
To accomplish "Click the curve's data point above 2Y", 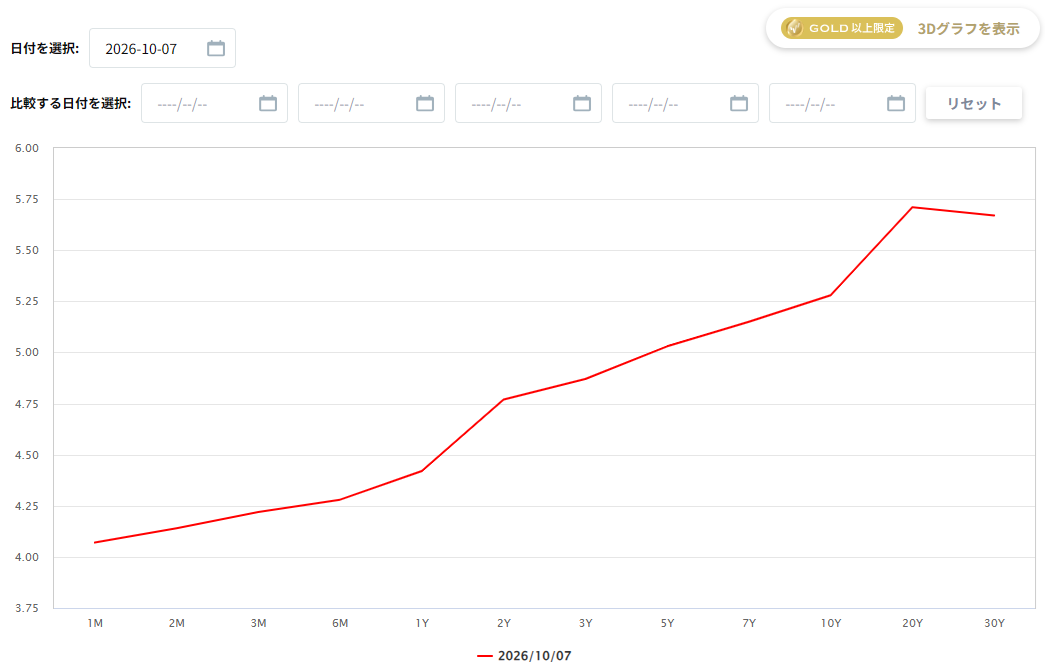I will pyautogui.click(x=504, y=400).
